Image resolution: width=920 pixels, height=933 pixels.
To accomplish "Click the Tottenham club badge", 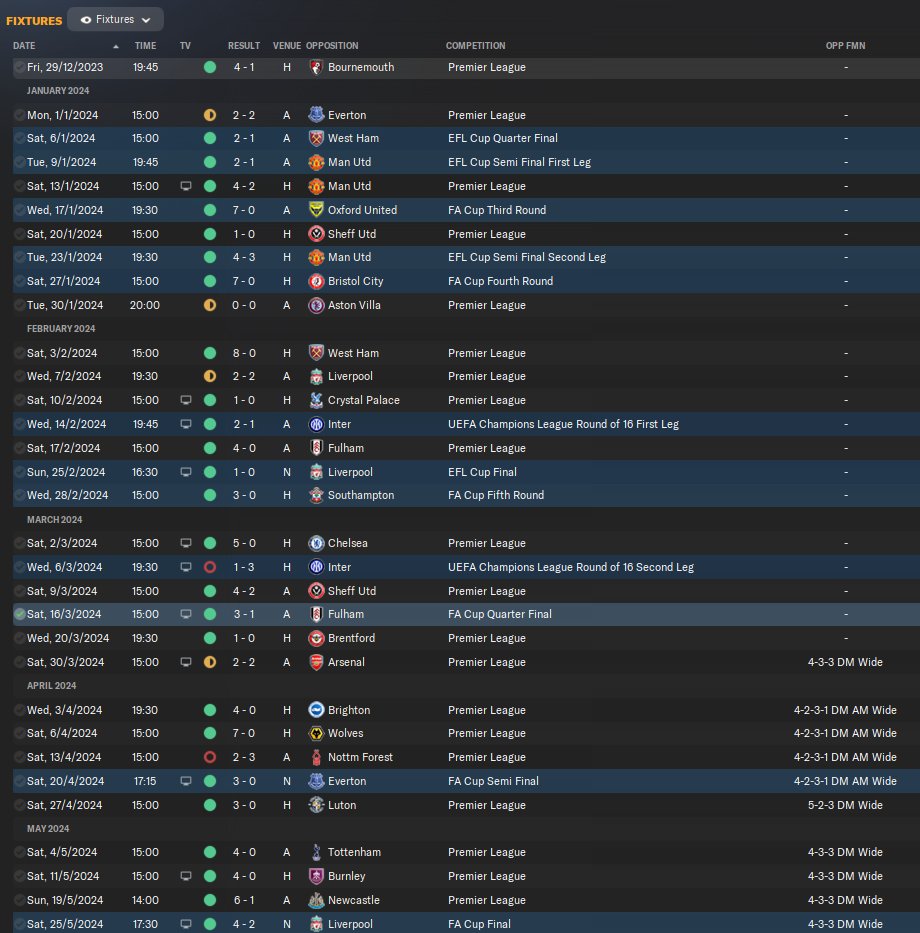I will point(316,852).
